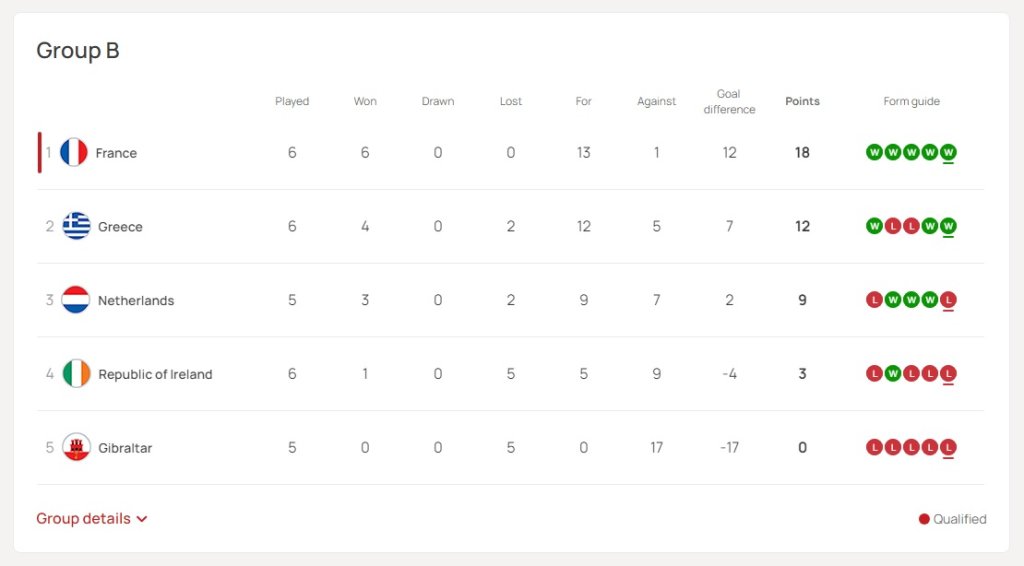Select the Form guide column header

pyautogui.click(x=911, y=101)
